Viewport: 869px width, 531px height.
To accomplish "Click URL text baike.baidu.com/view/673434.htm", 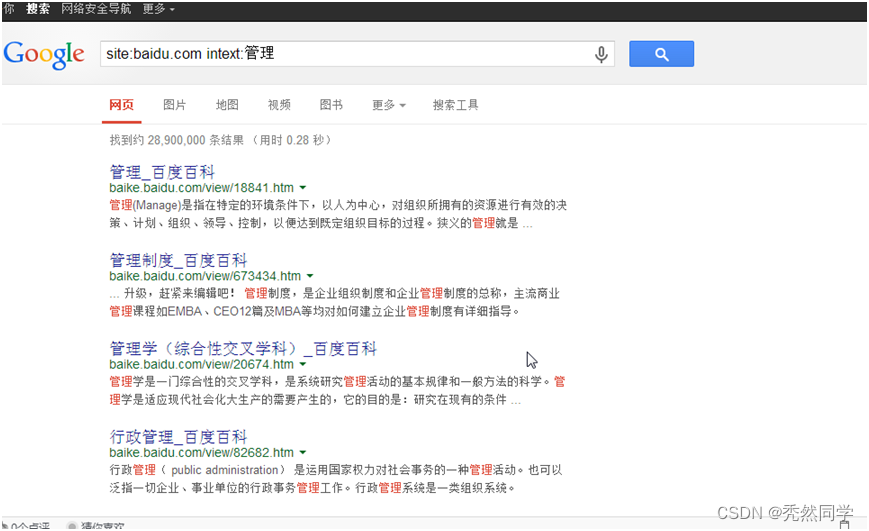I will [x=205, y=276].
